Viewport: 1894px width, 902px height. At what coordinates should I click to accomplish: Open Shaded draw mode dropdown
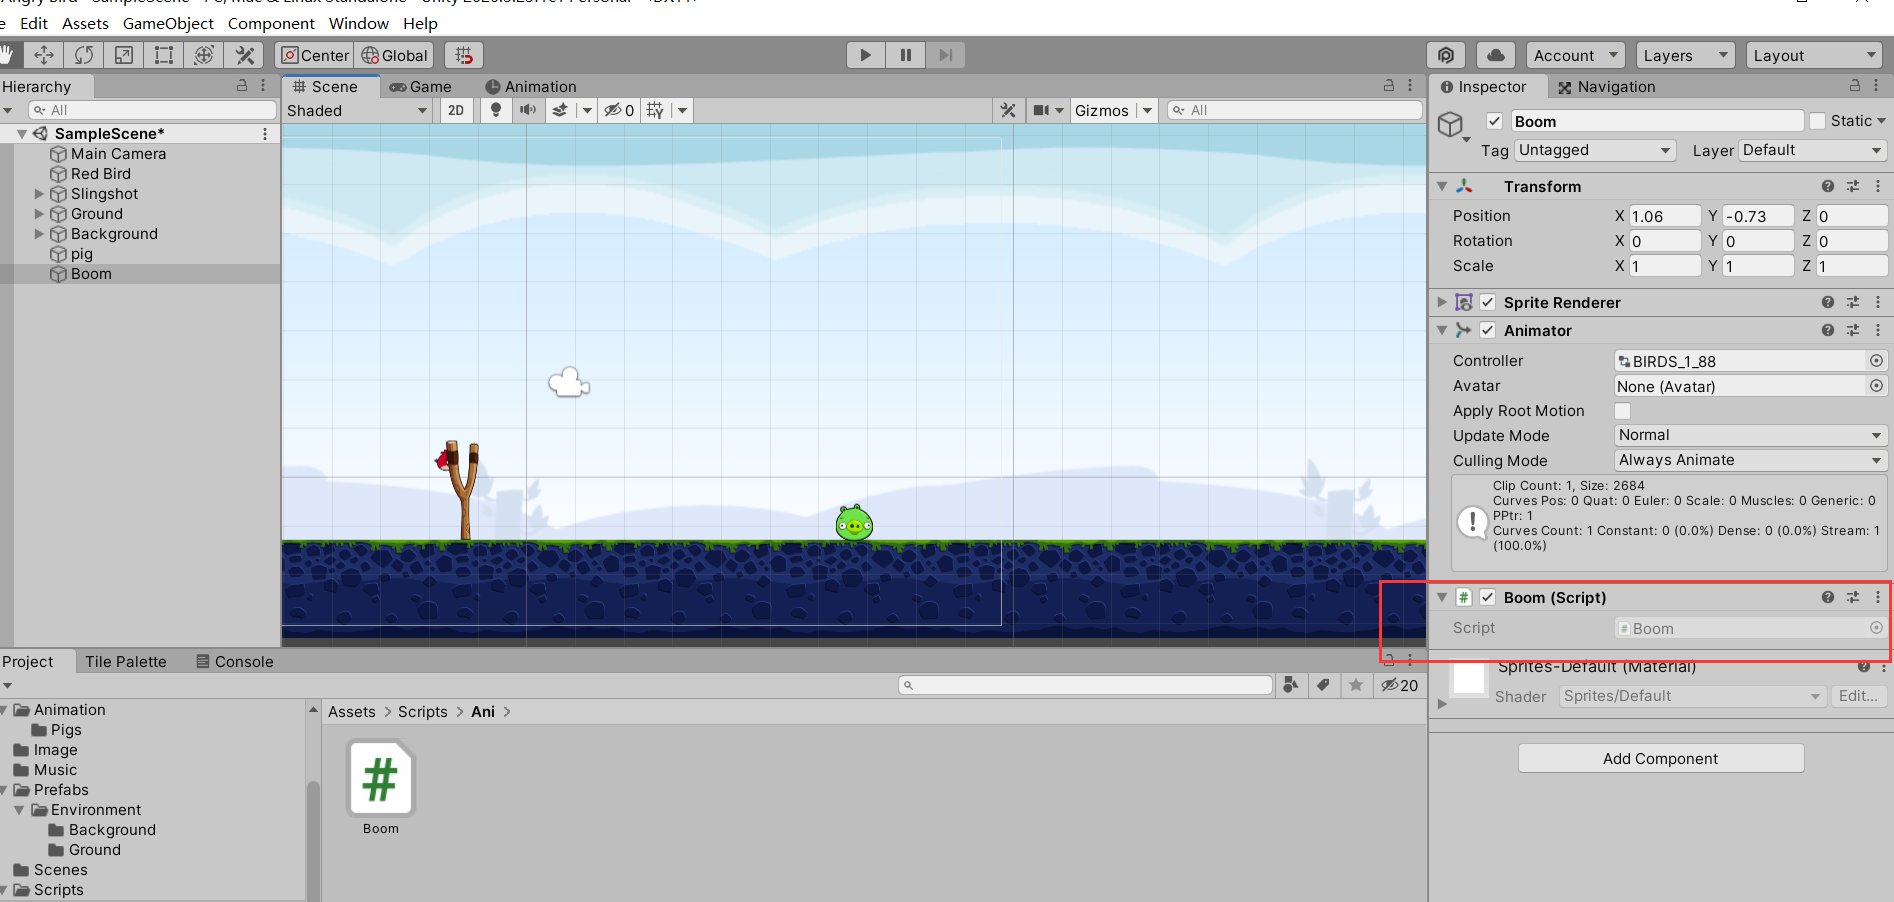[357, 110]
